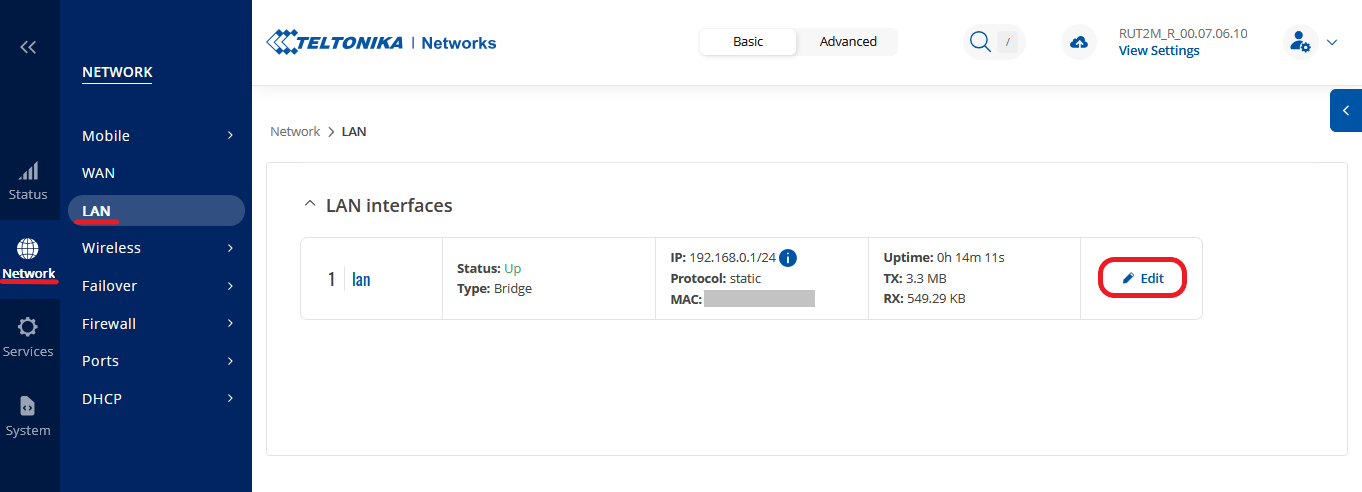Click the cloud firmware update icon
Viewport: 1362px width, 492px height.
click(x=1079, y=42)
